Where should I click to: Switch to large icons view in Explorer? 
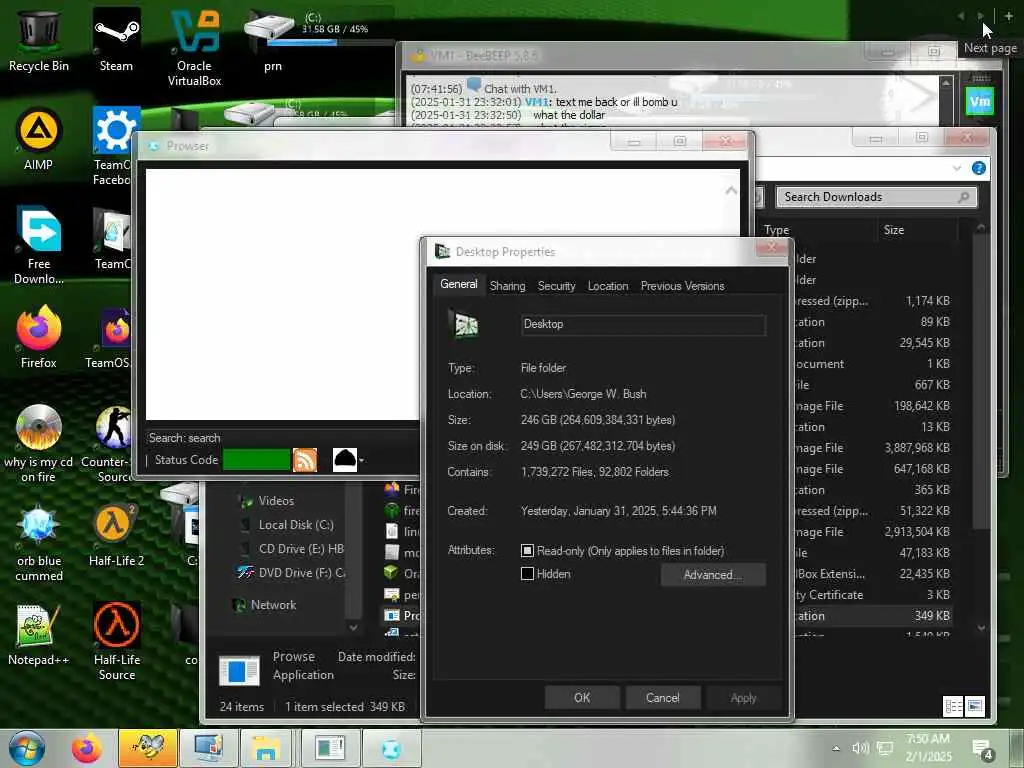tap(975, 706)
